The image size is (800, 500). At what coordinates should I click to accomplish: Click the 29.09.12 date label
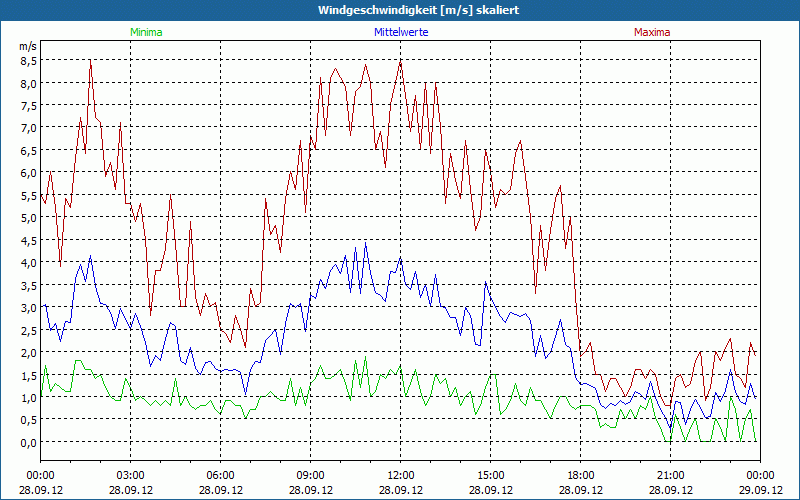[761, 490]
